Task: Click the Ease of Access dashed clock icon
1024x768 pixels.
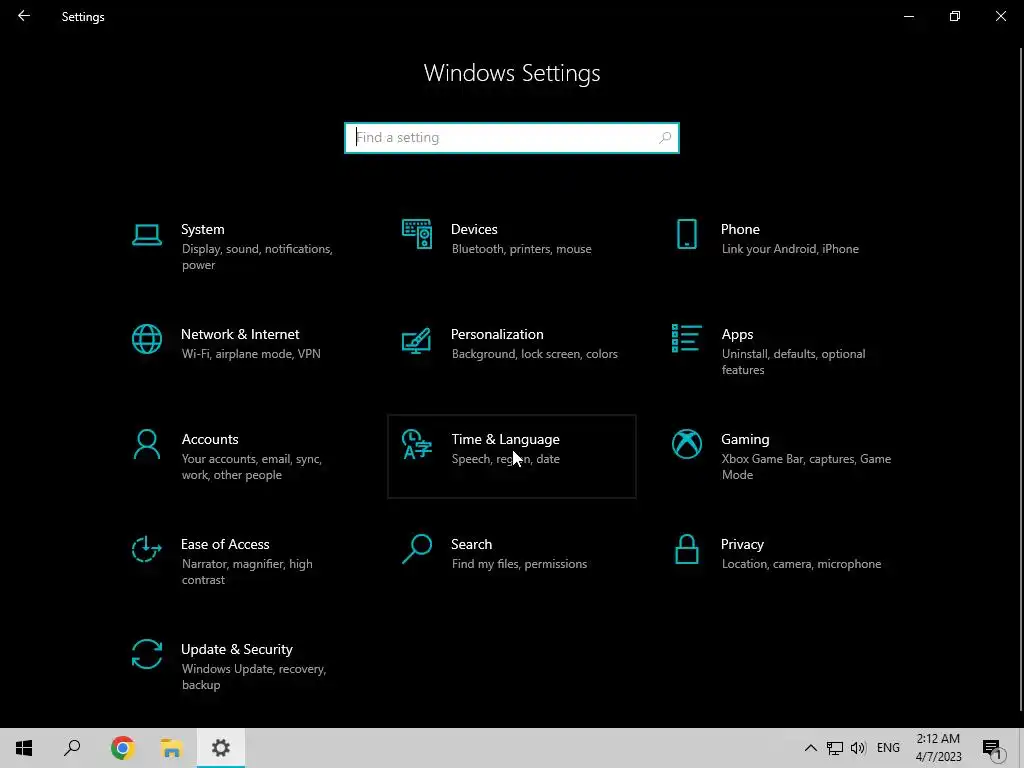Action: 147,549
